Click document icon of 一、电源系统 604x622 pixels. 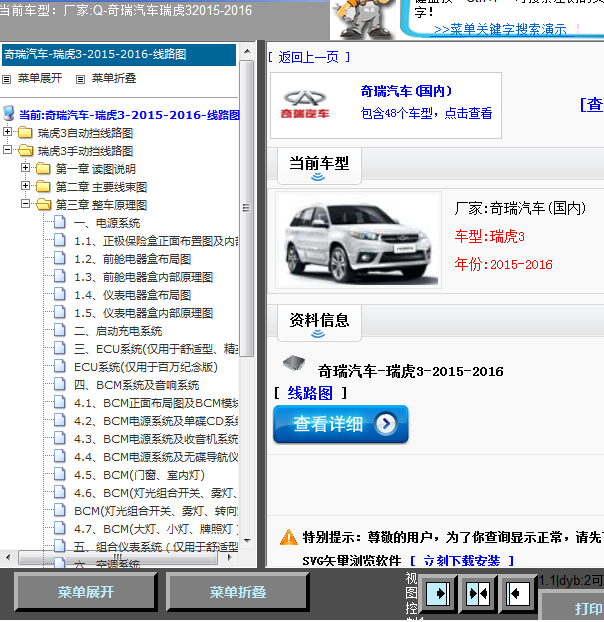[x=60, y=222]
